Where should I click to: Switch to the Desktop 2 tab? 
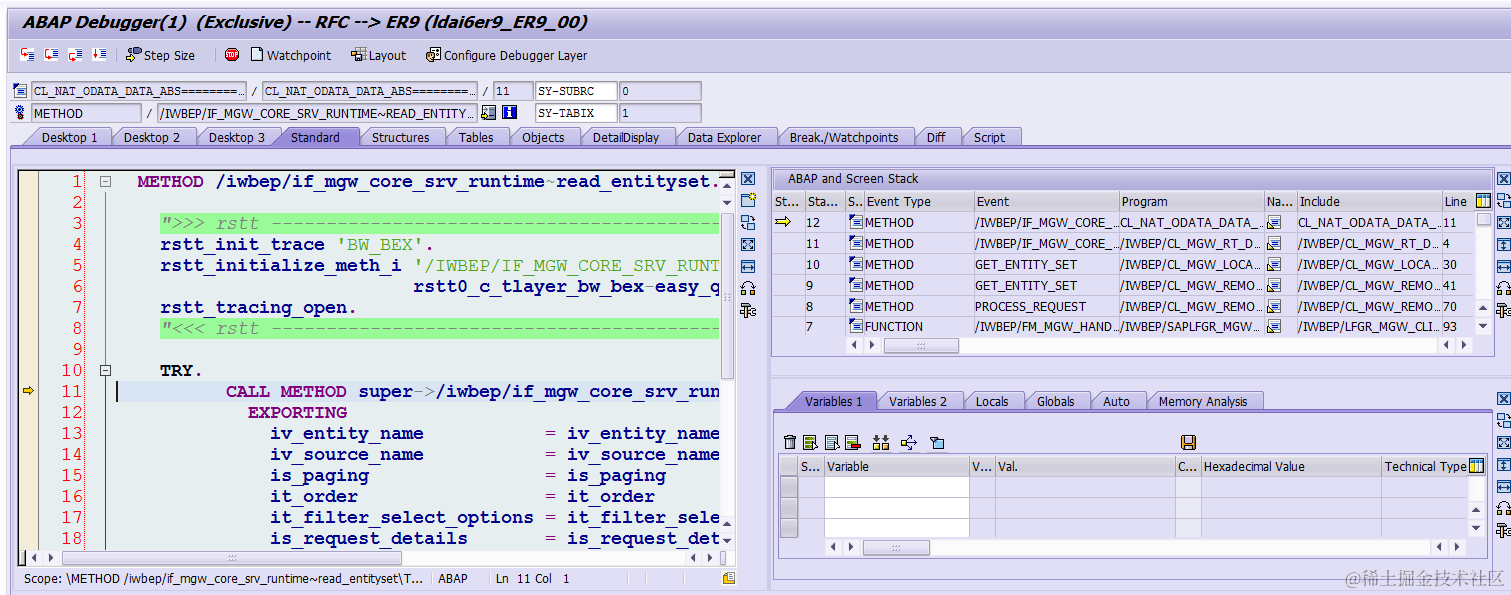(x=152, y=137)
